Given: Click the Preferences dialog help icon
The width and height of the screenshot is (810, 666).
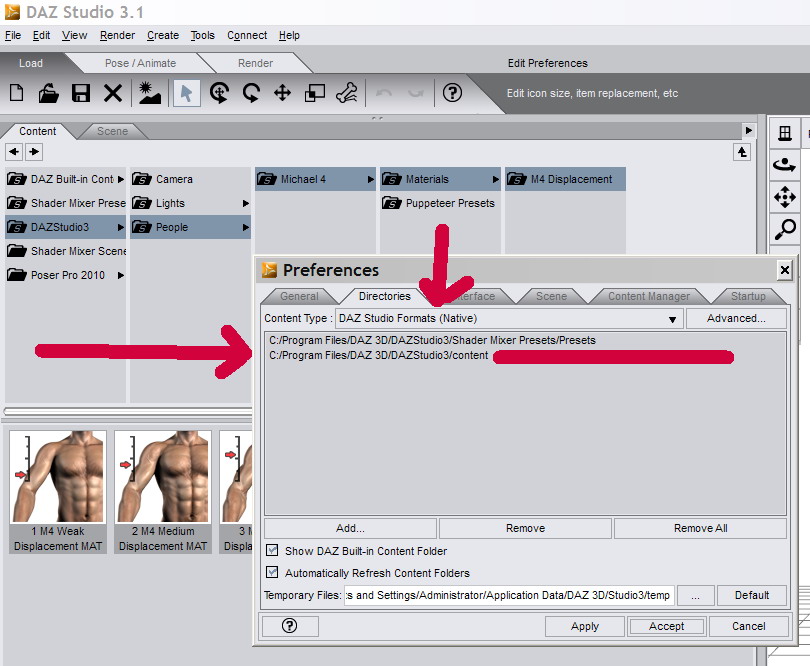Looking at the screenshot, I should (290, 626).
